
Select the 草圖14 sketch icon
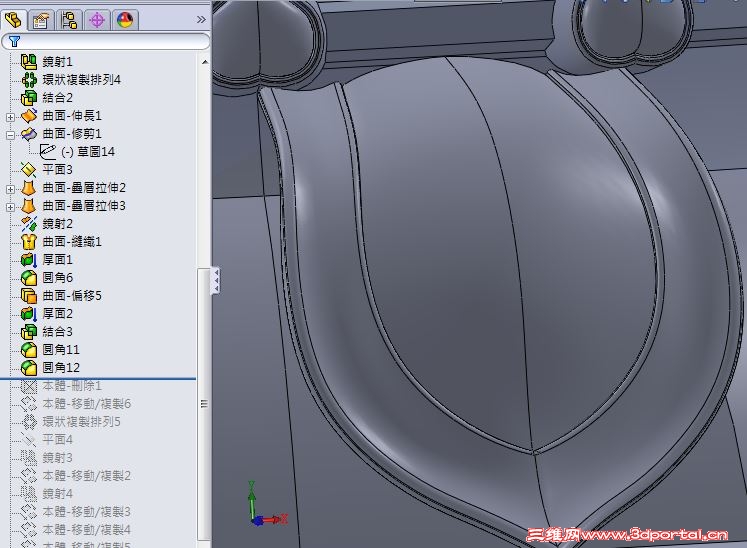click(48, 152)
